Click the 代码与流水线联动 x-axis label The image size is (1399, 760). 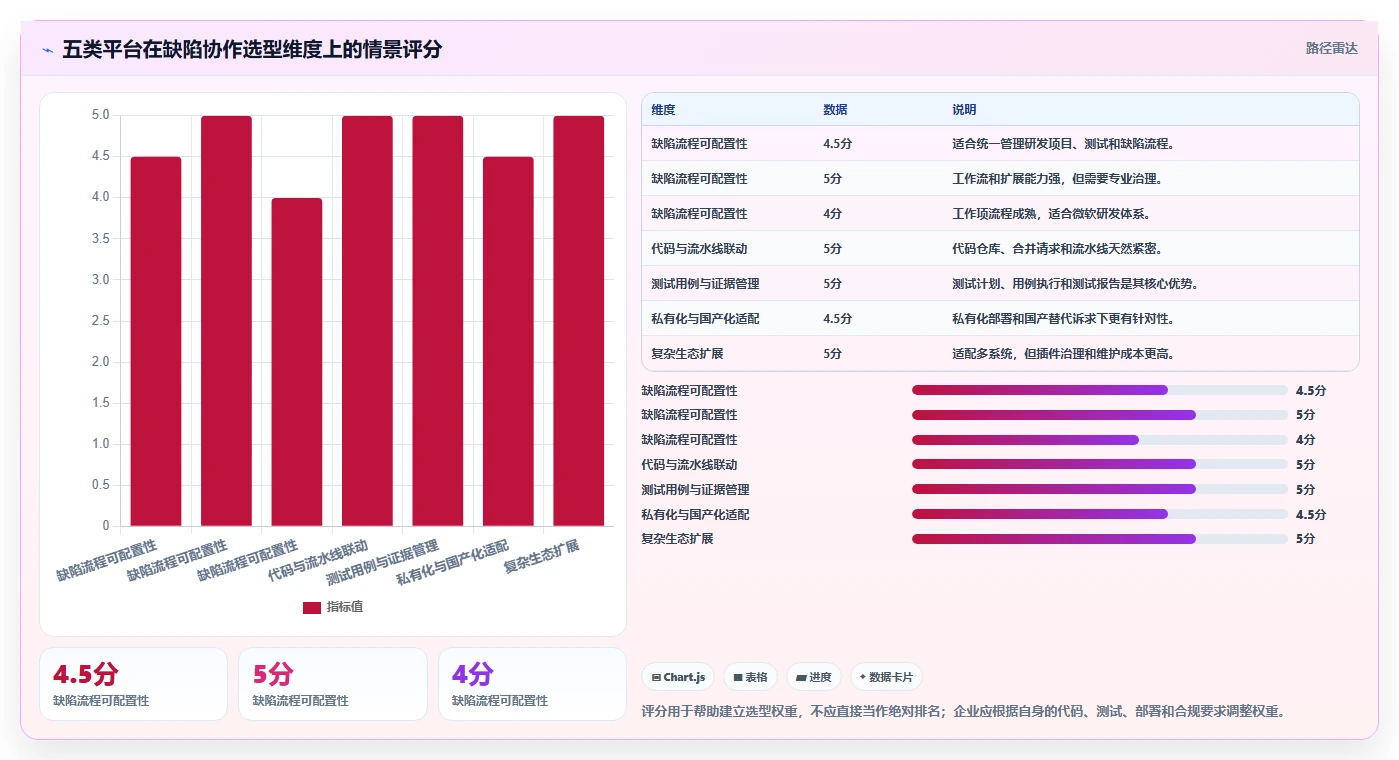(319, 561)
